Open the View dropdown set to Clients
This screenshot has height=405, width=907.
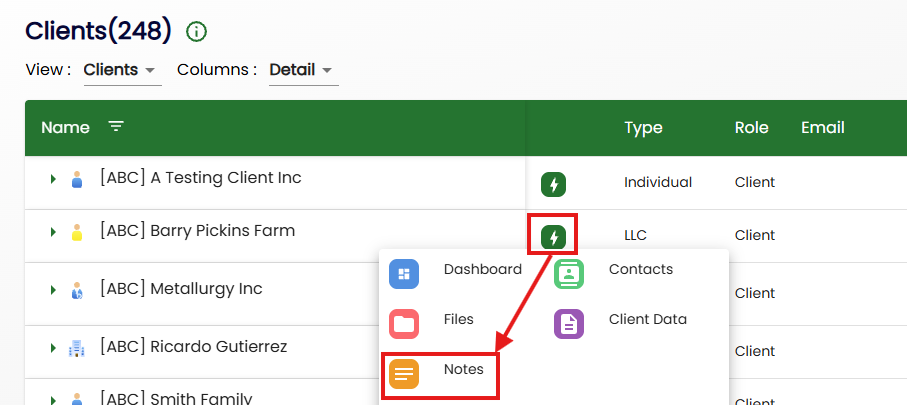coord(121,70)
